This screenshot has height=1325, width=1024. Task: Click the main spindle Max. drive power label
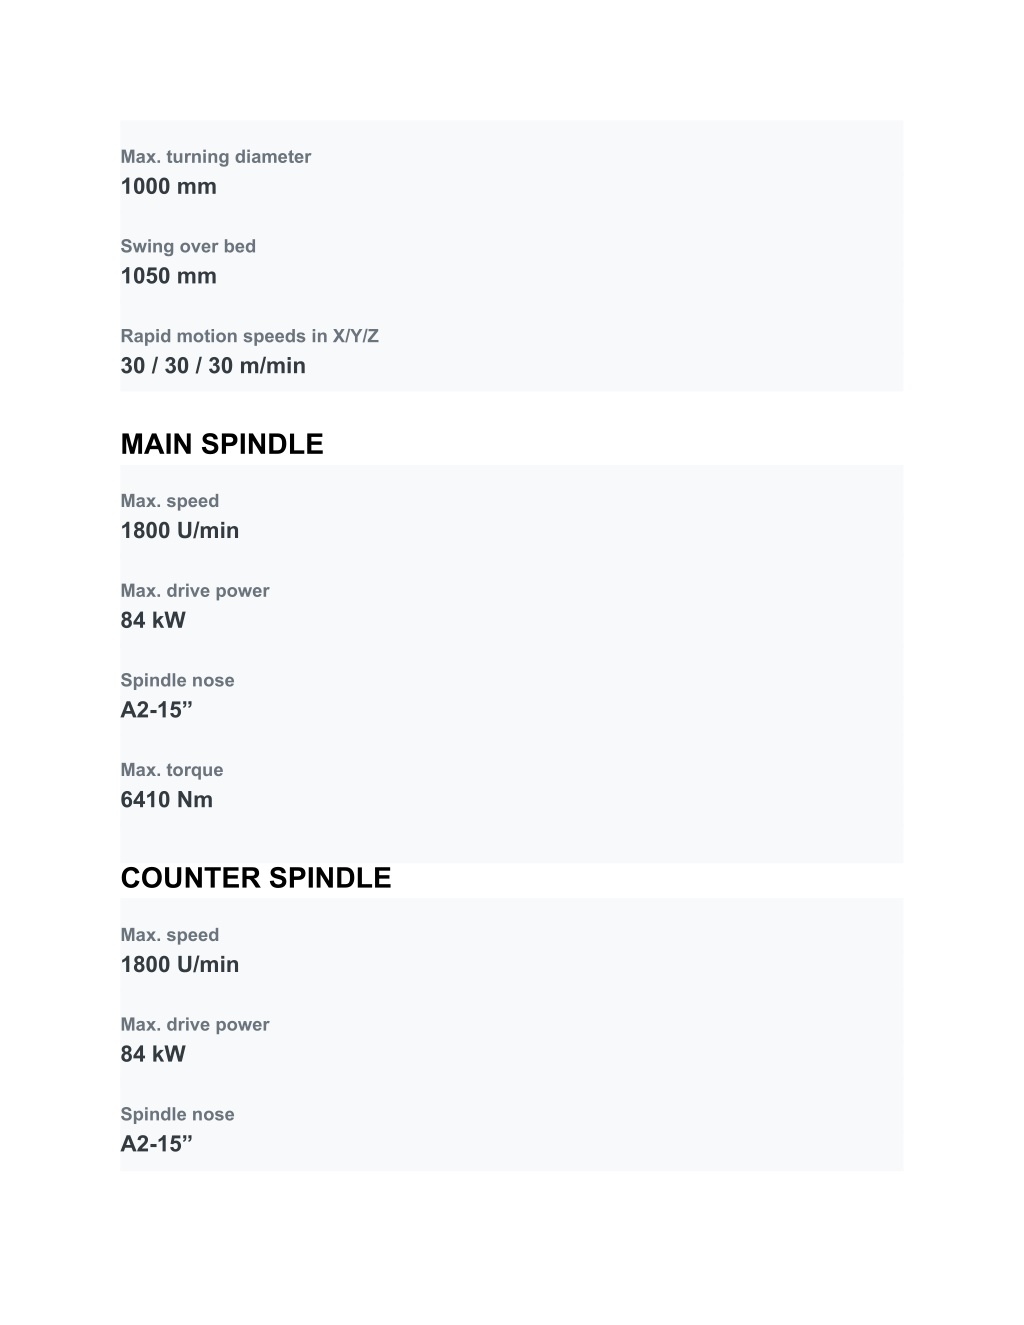195,591
